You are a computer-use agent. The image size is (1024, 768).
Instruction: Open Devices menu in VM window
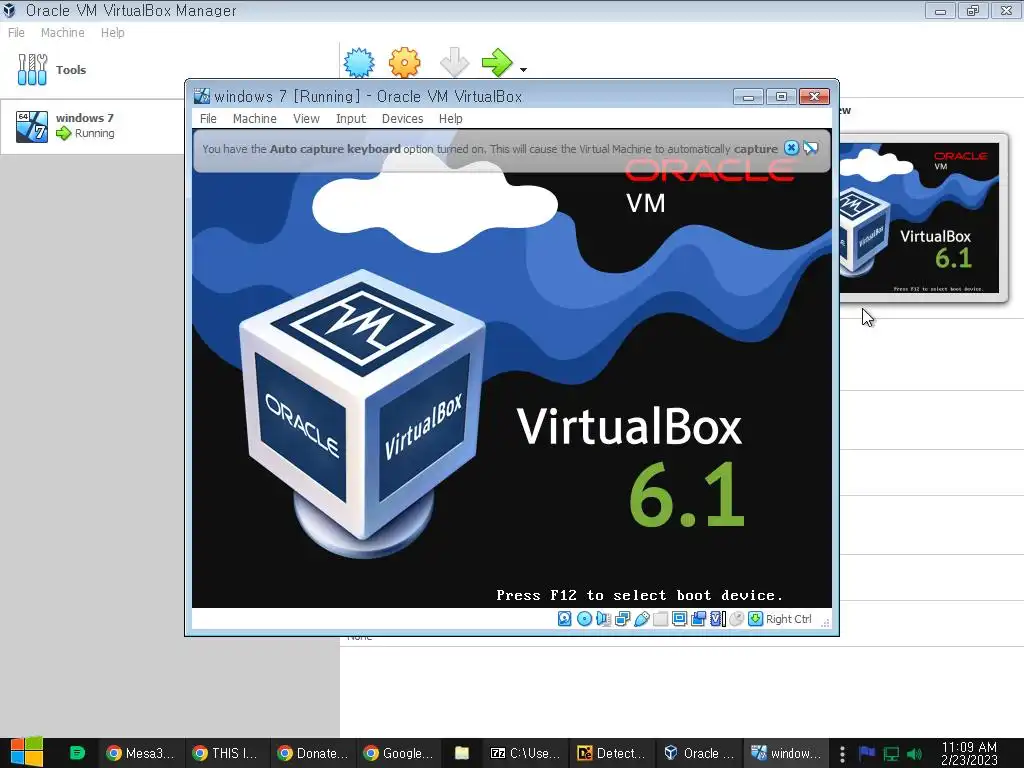click(x=402, y=118)
